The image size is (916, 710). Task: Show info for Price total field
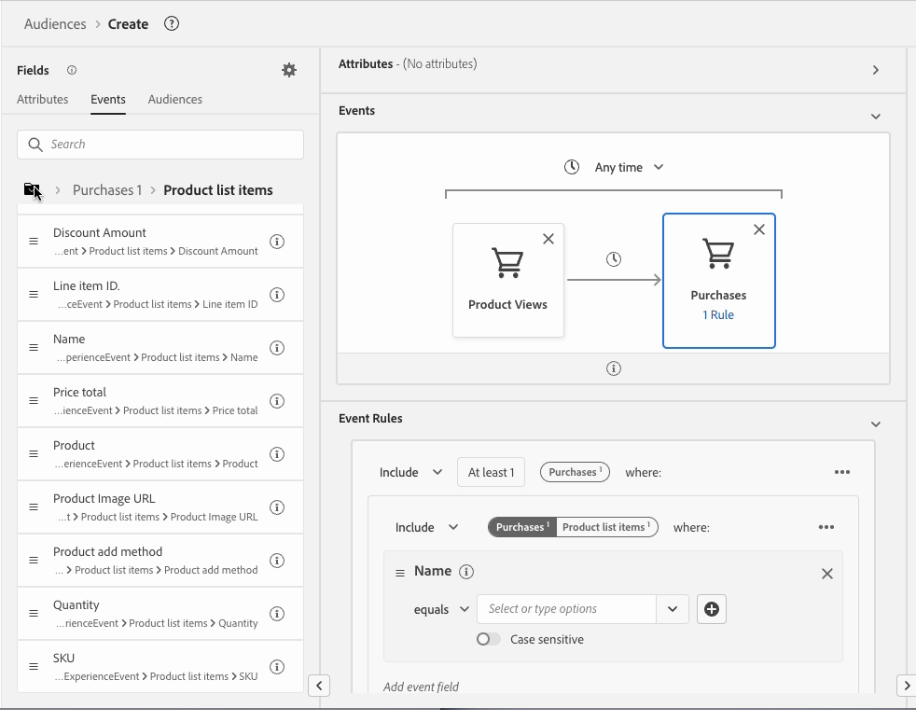277,401
